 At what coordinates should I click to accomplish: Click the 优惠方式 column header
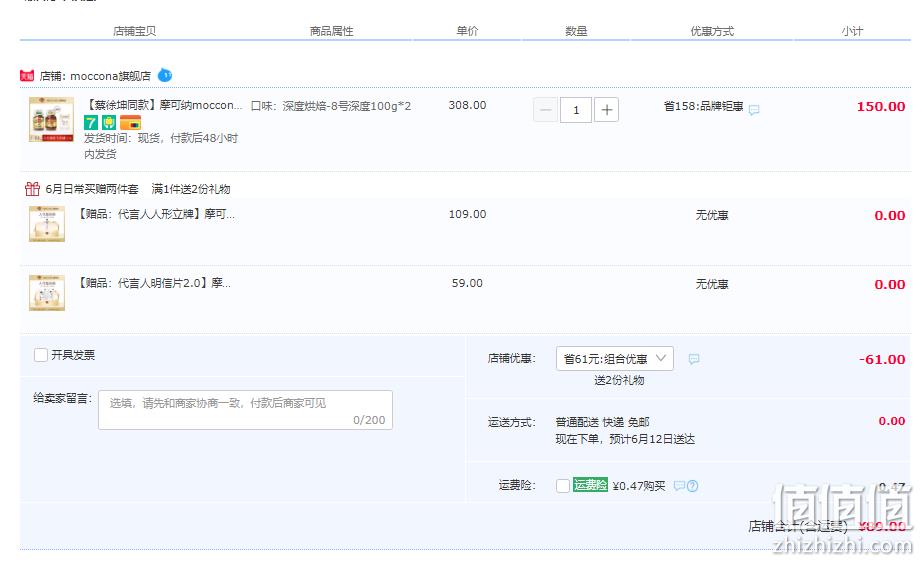click(x=712, y=31)
